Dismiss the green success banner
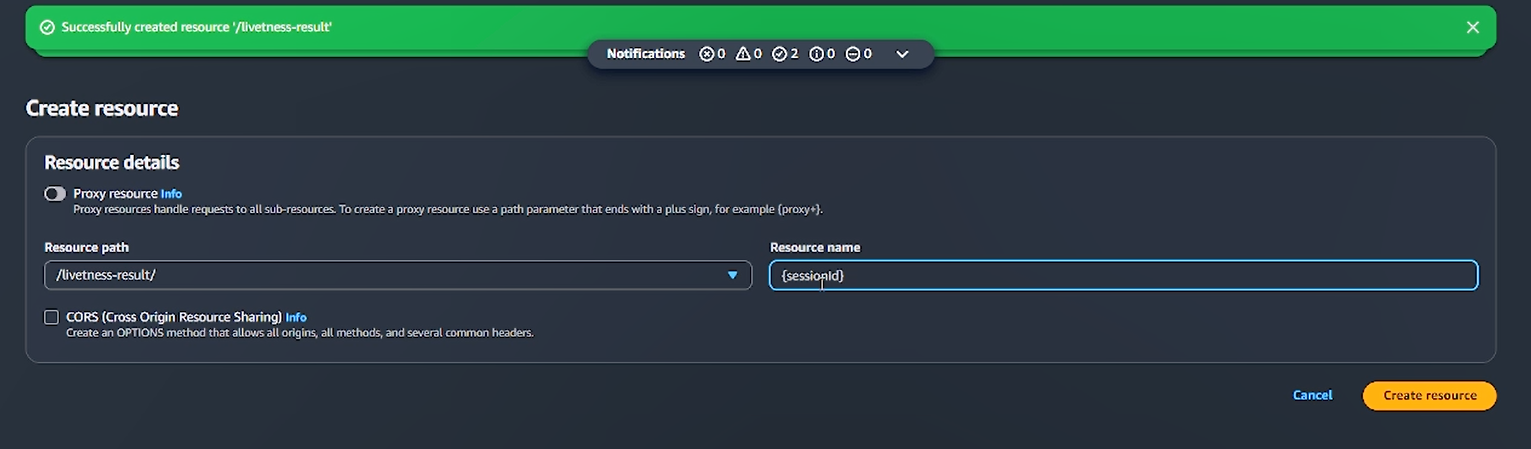Screen dimensions: 1531x449 [1472, 27]
